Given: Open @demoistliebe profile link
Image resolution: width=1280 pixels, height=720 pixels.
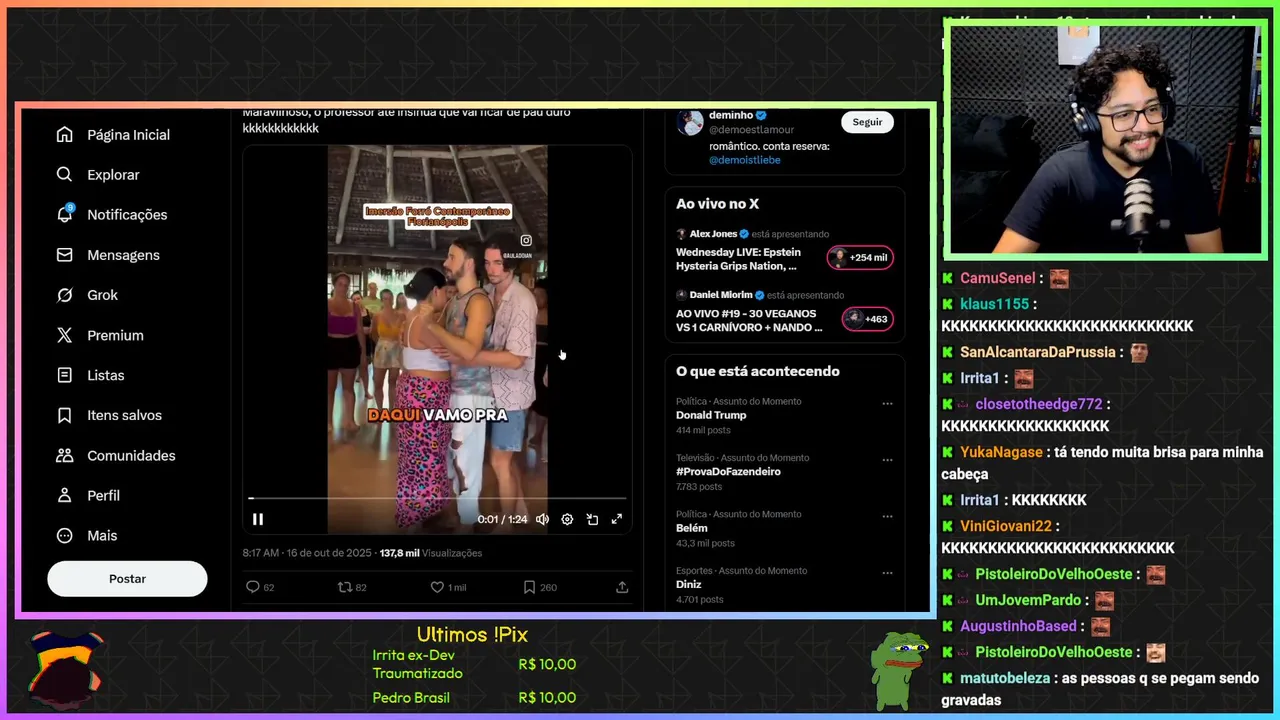Looking at the screenshot, I should click(745, 160).
